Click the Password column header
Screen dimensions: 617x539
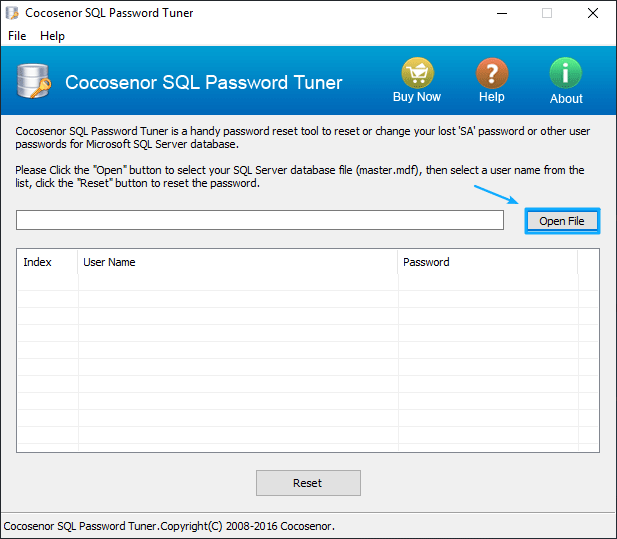point(488,262)
